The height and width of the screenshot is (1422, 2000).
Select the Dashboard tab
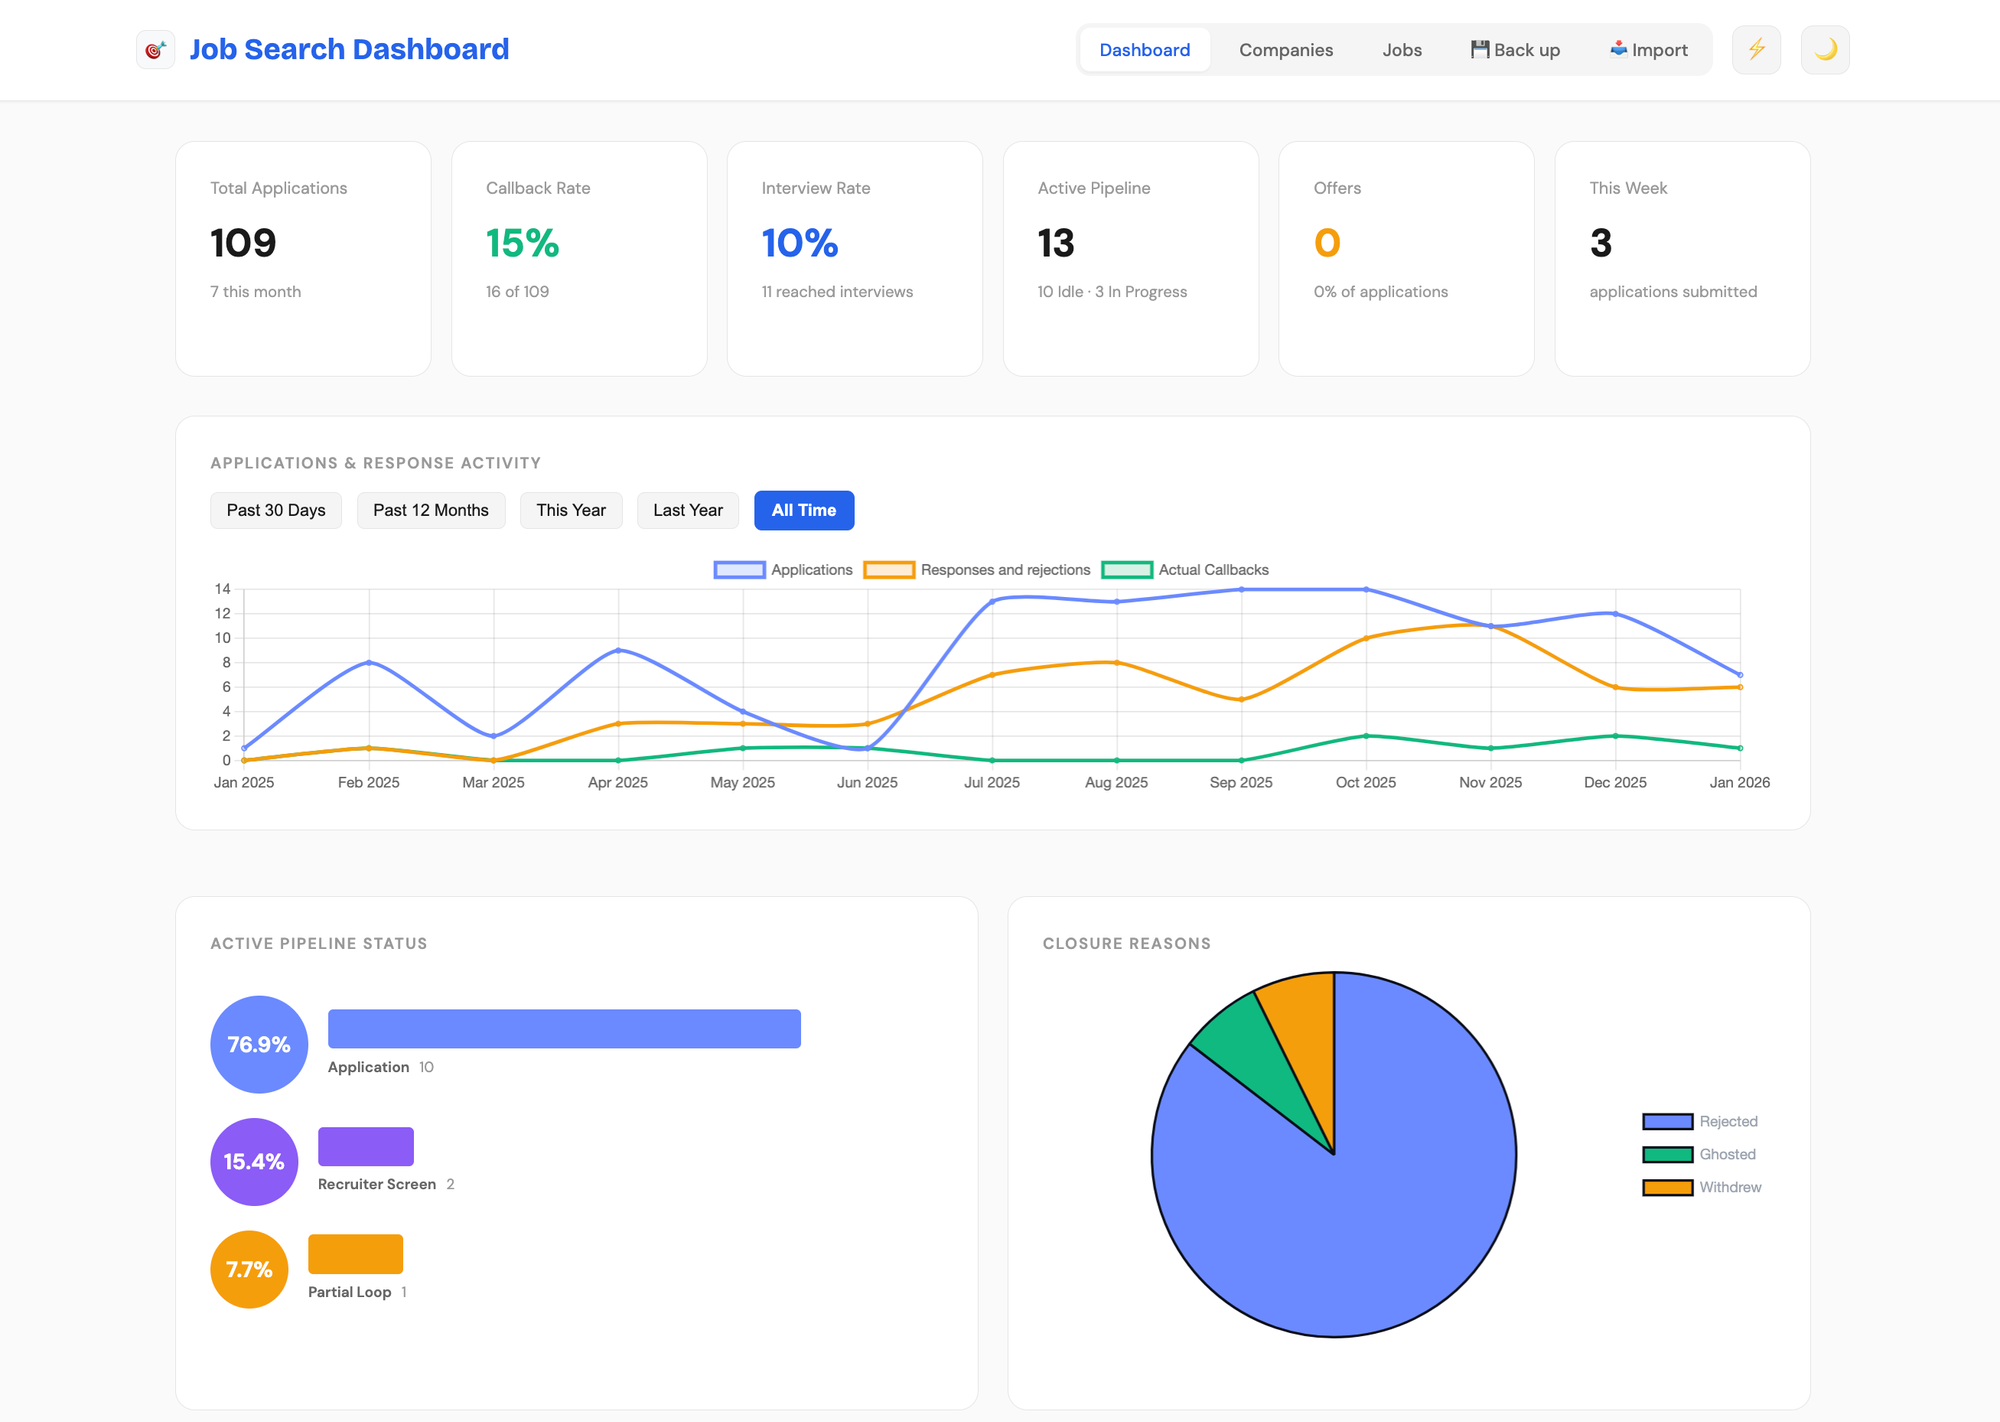(x=1144, y=50)
